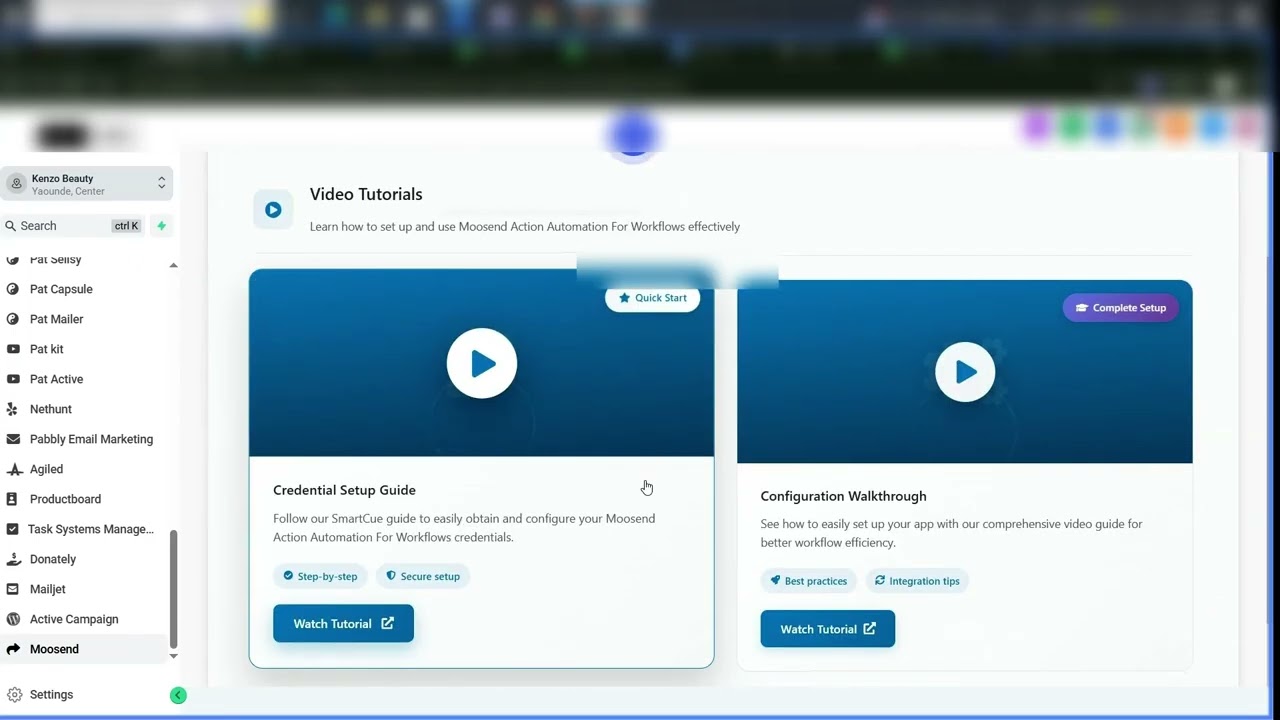Click the green lightning bolt icon
1280x720 pixels.
pyautogui.click(x=161, y=226)
